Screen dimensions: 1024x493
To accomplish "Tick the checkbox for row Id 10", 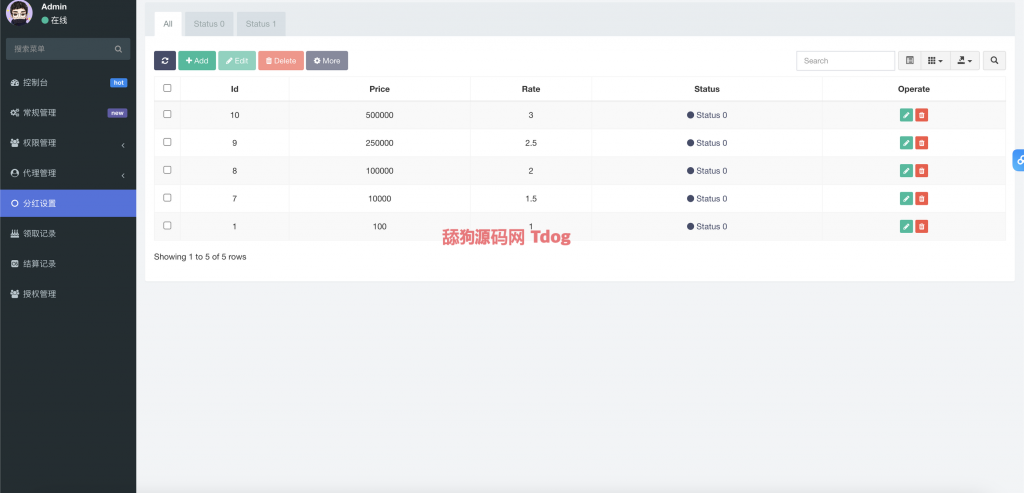I will pos(167,115).
